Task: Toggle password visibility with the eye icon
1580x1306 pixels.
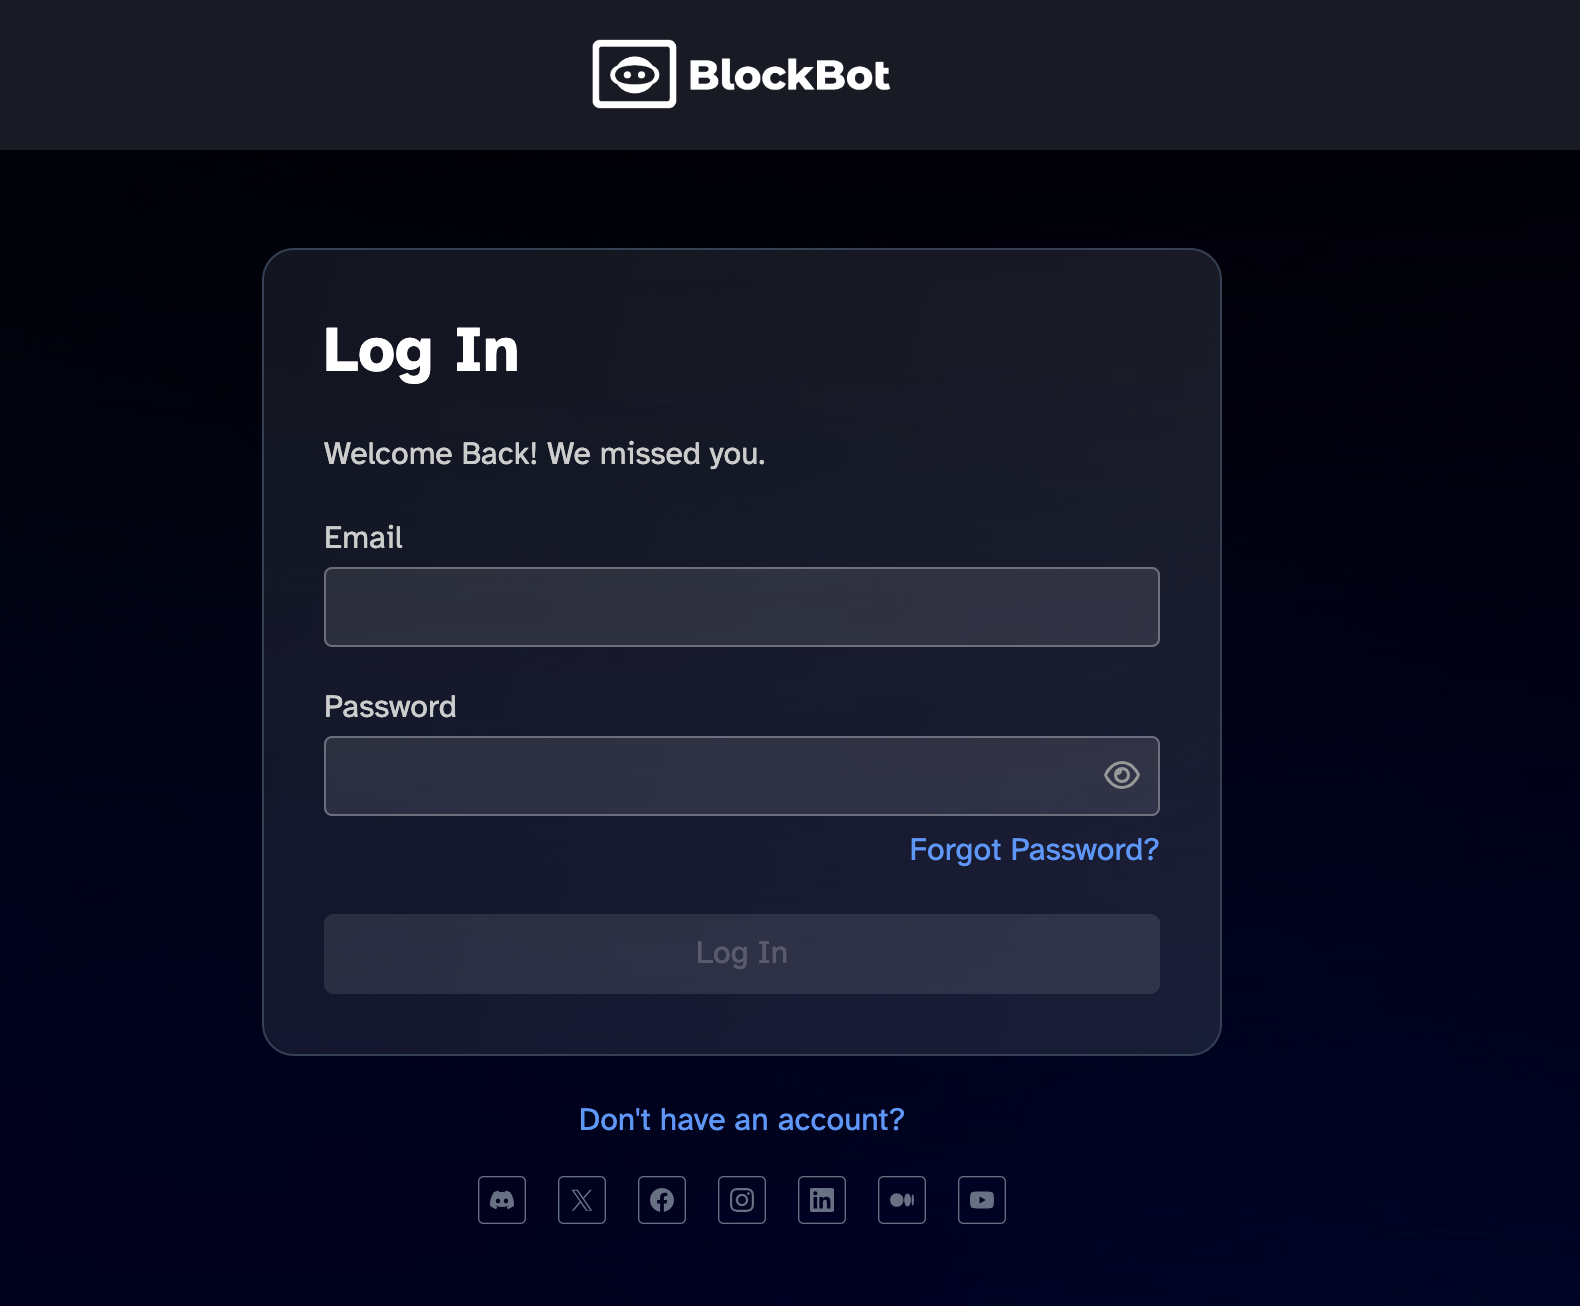Action: 1121,775
